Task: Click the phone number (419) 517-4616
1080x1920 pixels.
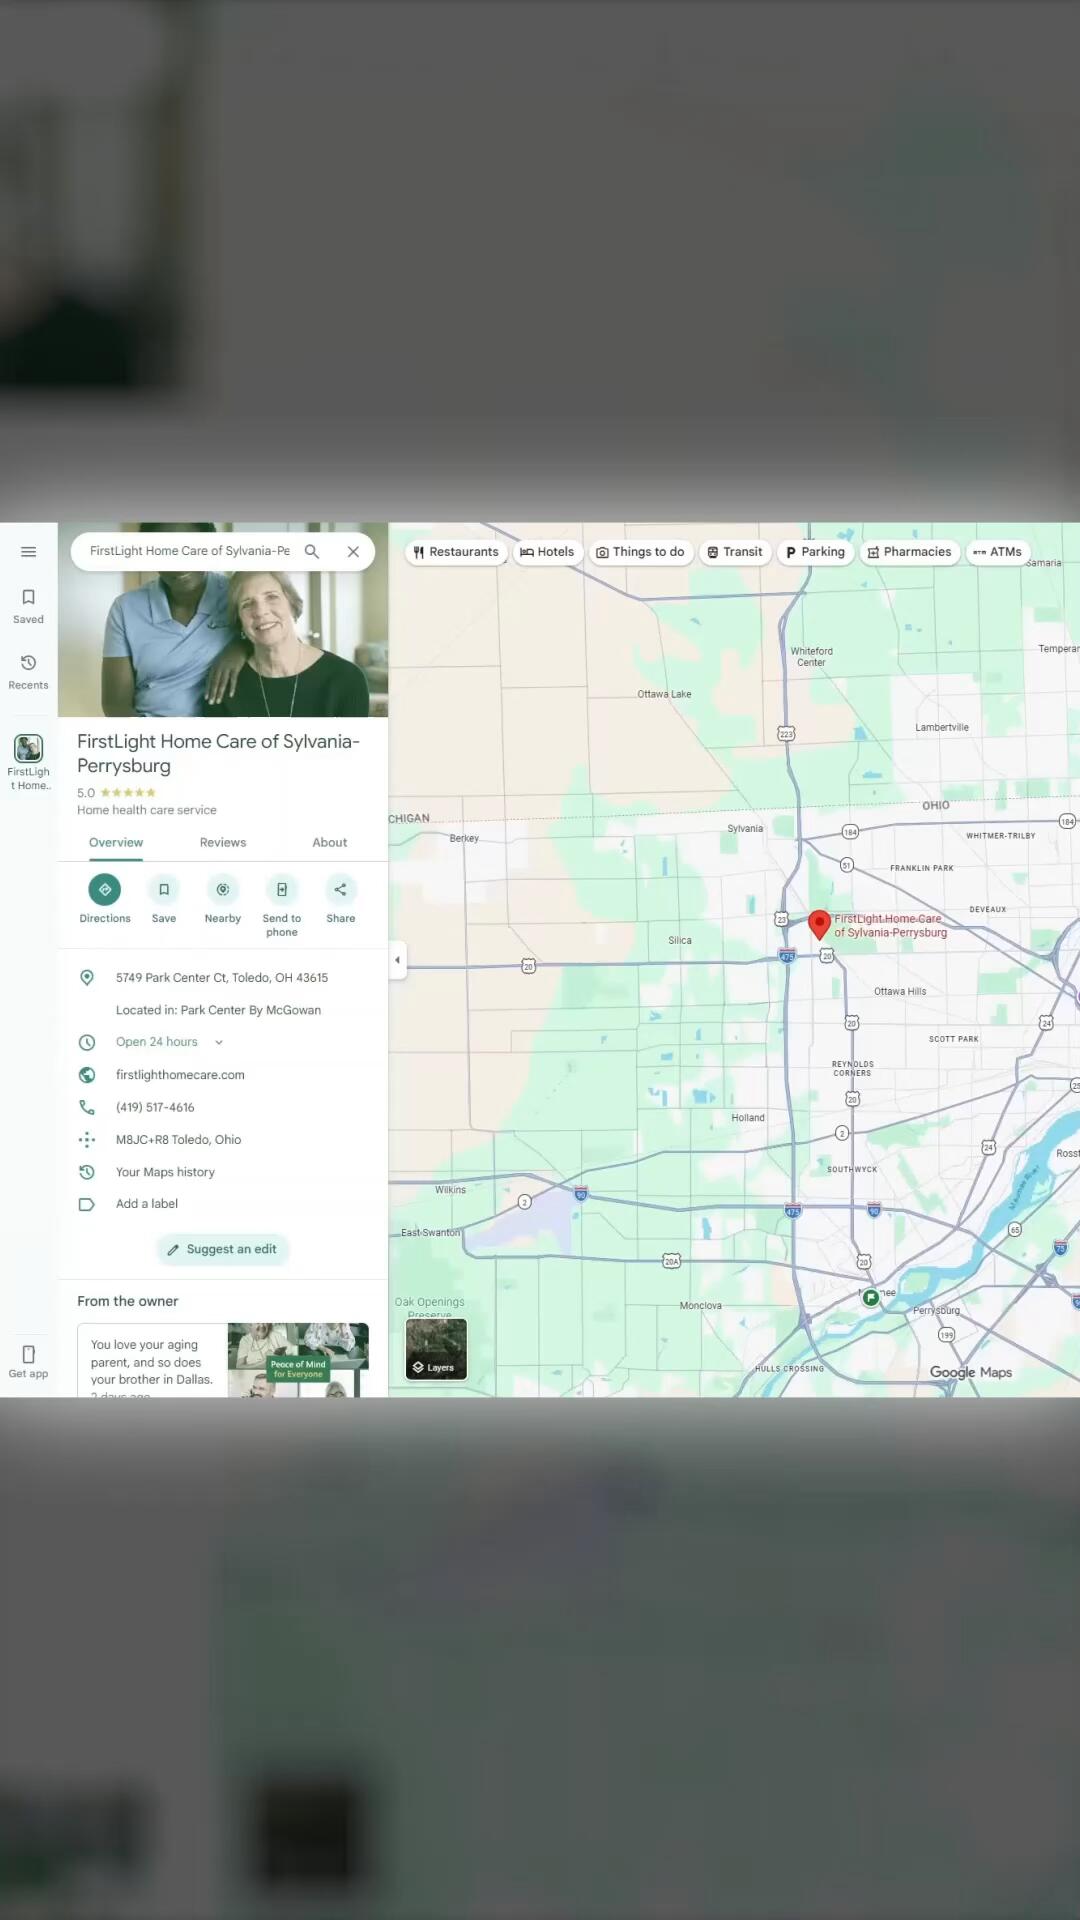Action: pos(155,1107)
